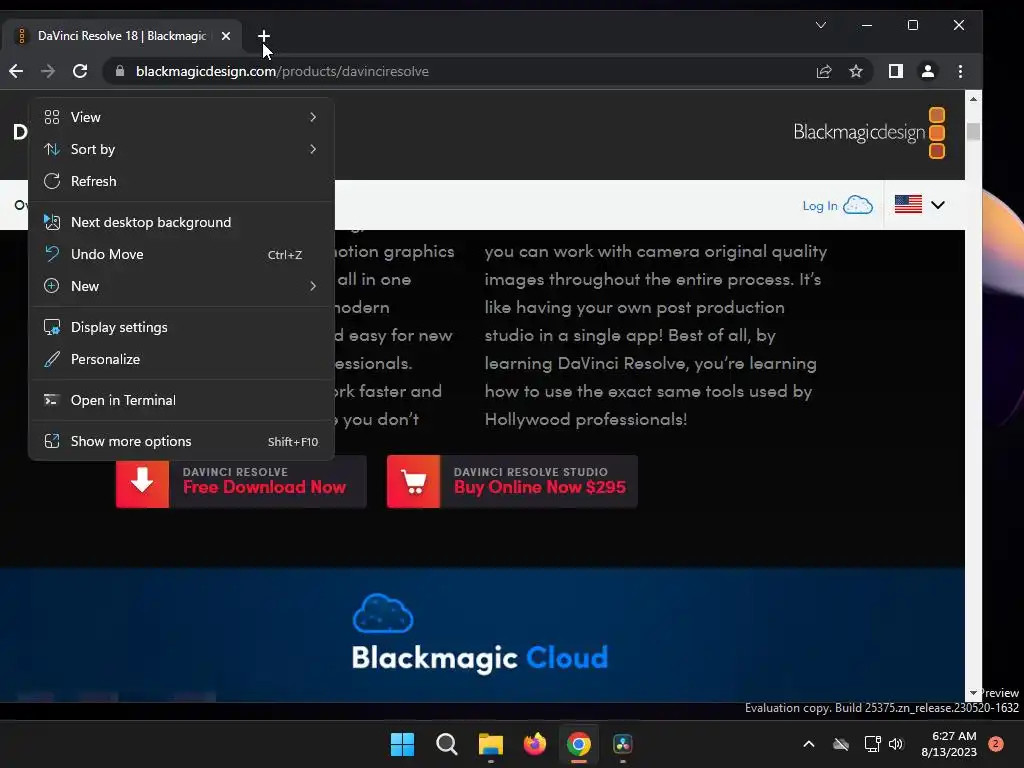Click the page scrollbar up arrow
This screenshot has width=1024, height=768.
[x=973, y=99]
